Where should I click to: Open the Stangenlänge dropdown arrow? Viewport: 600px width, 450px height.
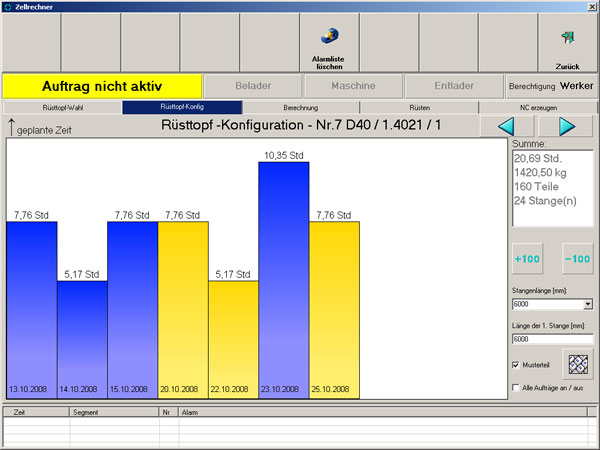[588, 304]
